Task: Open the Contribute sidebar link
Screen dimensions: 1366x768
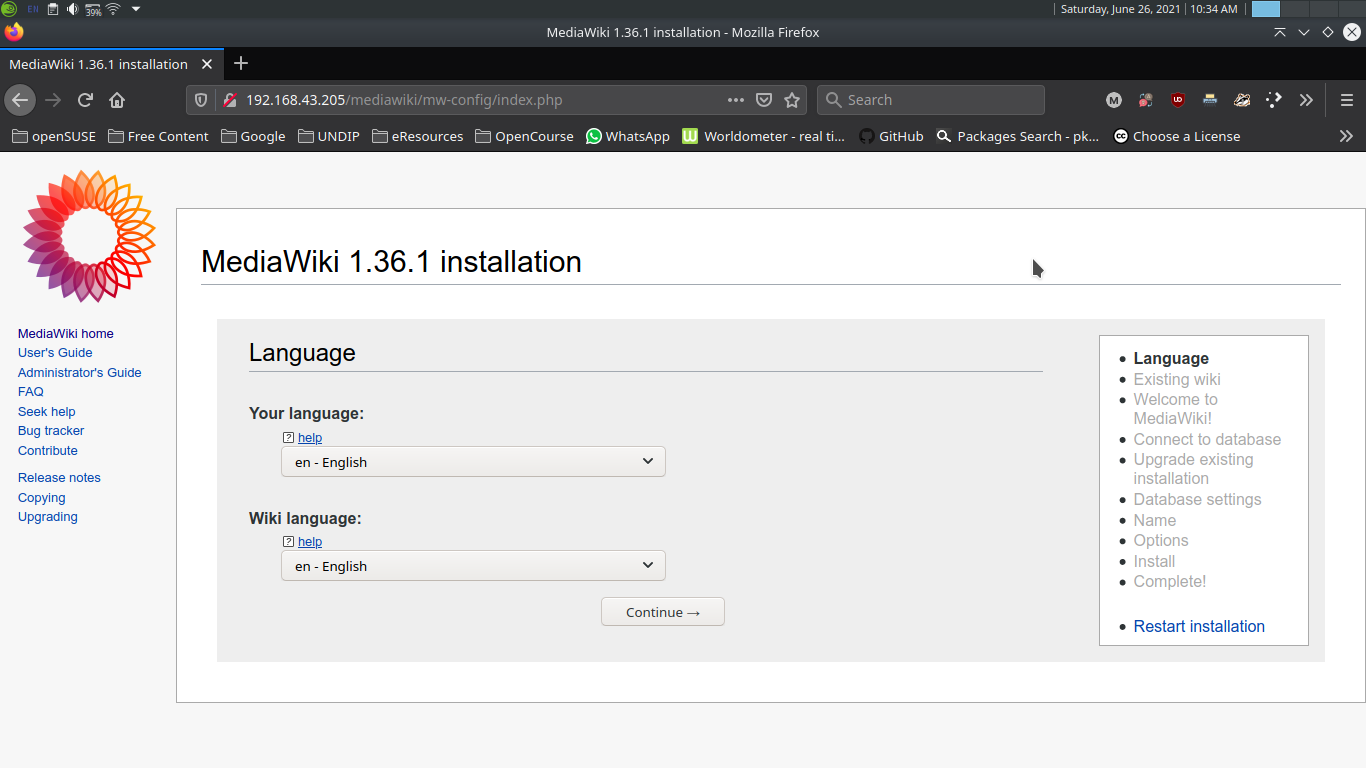Action: [x=48, y=451]
